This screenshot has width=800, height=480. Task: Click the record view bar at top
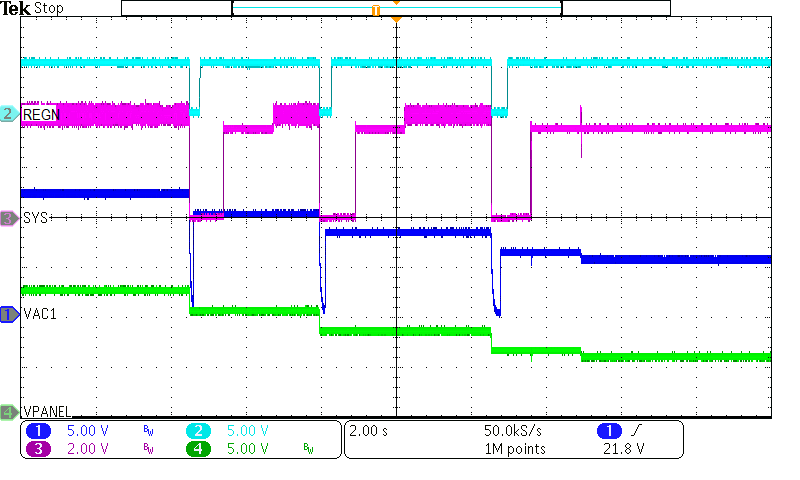coord(396,8)
